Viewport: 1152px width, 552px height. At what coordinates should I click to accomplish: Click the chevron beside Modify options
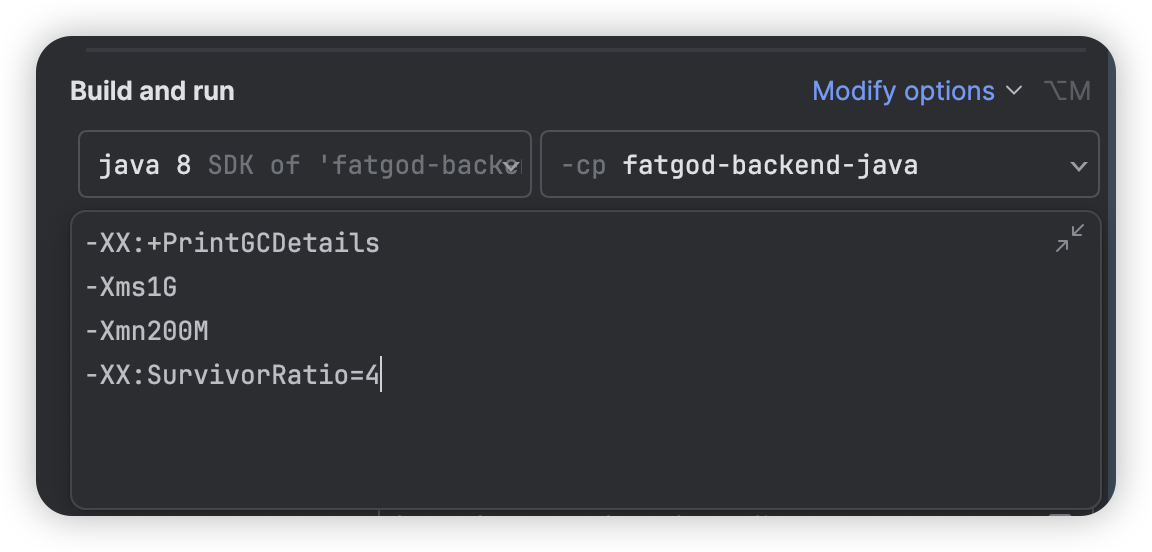click(1014, 91)
